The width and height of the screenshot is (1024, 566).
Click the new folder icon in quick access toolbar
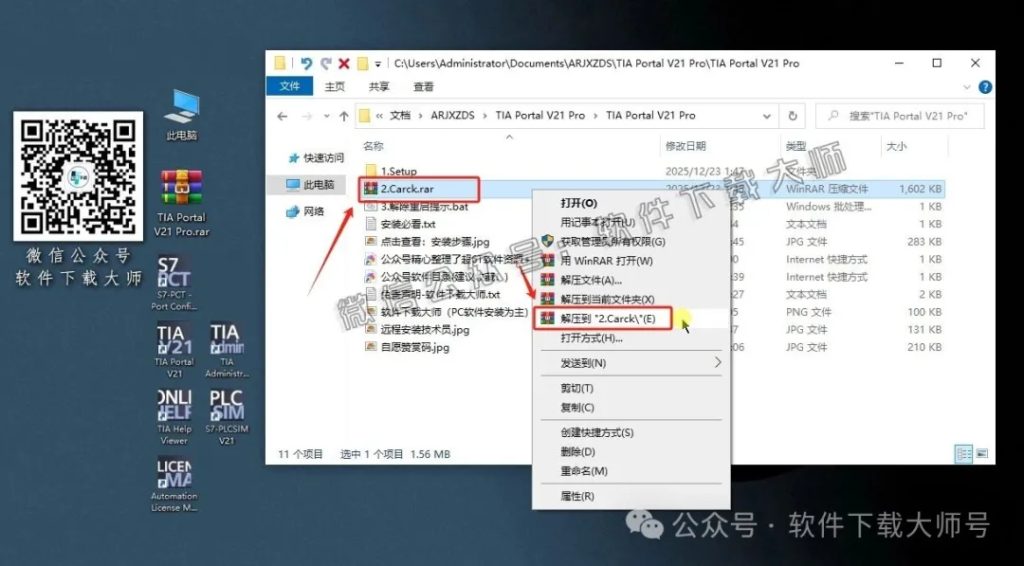[x=361, y=63]
